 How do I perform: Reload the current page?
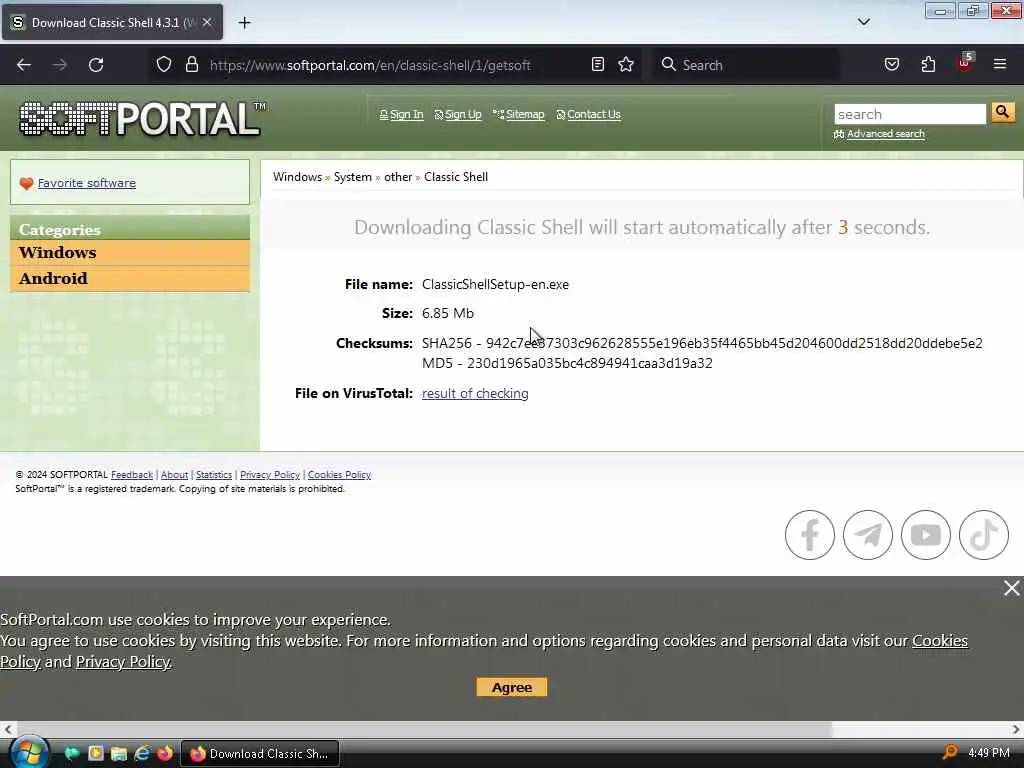click(96, 65)
